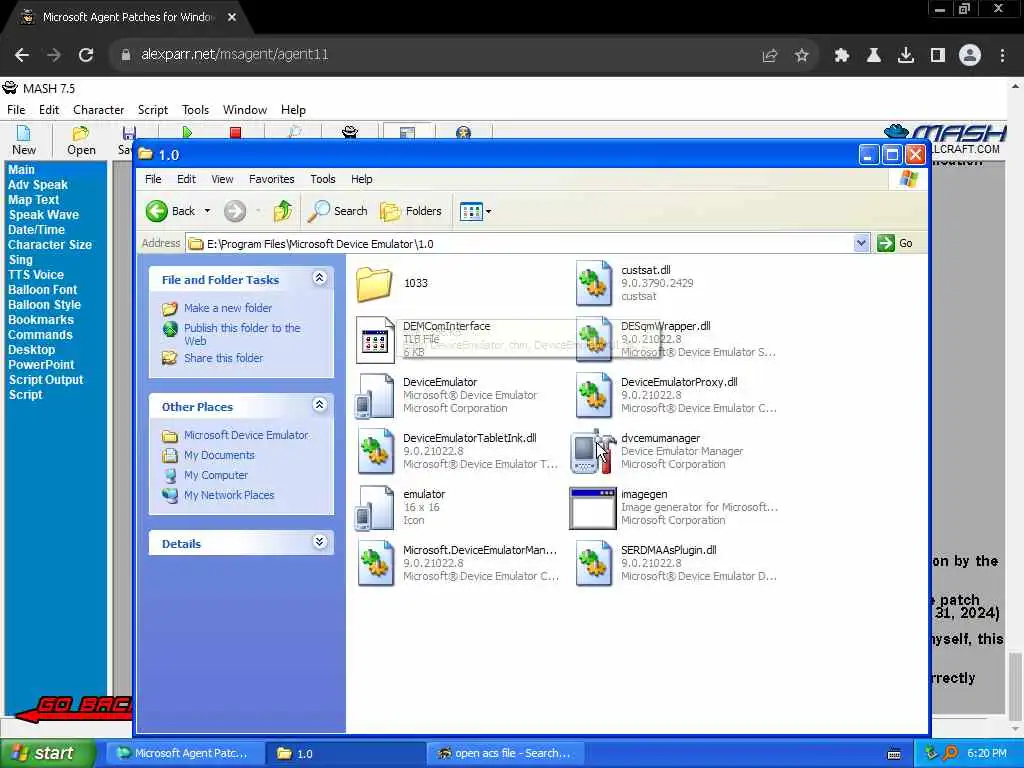Image resolution: width=1024 pixels, height=768 pixels.
Task: Select dvcemumanager application icon
Action: pyautogui.click(x=593, y=451)
